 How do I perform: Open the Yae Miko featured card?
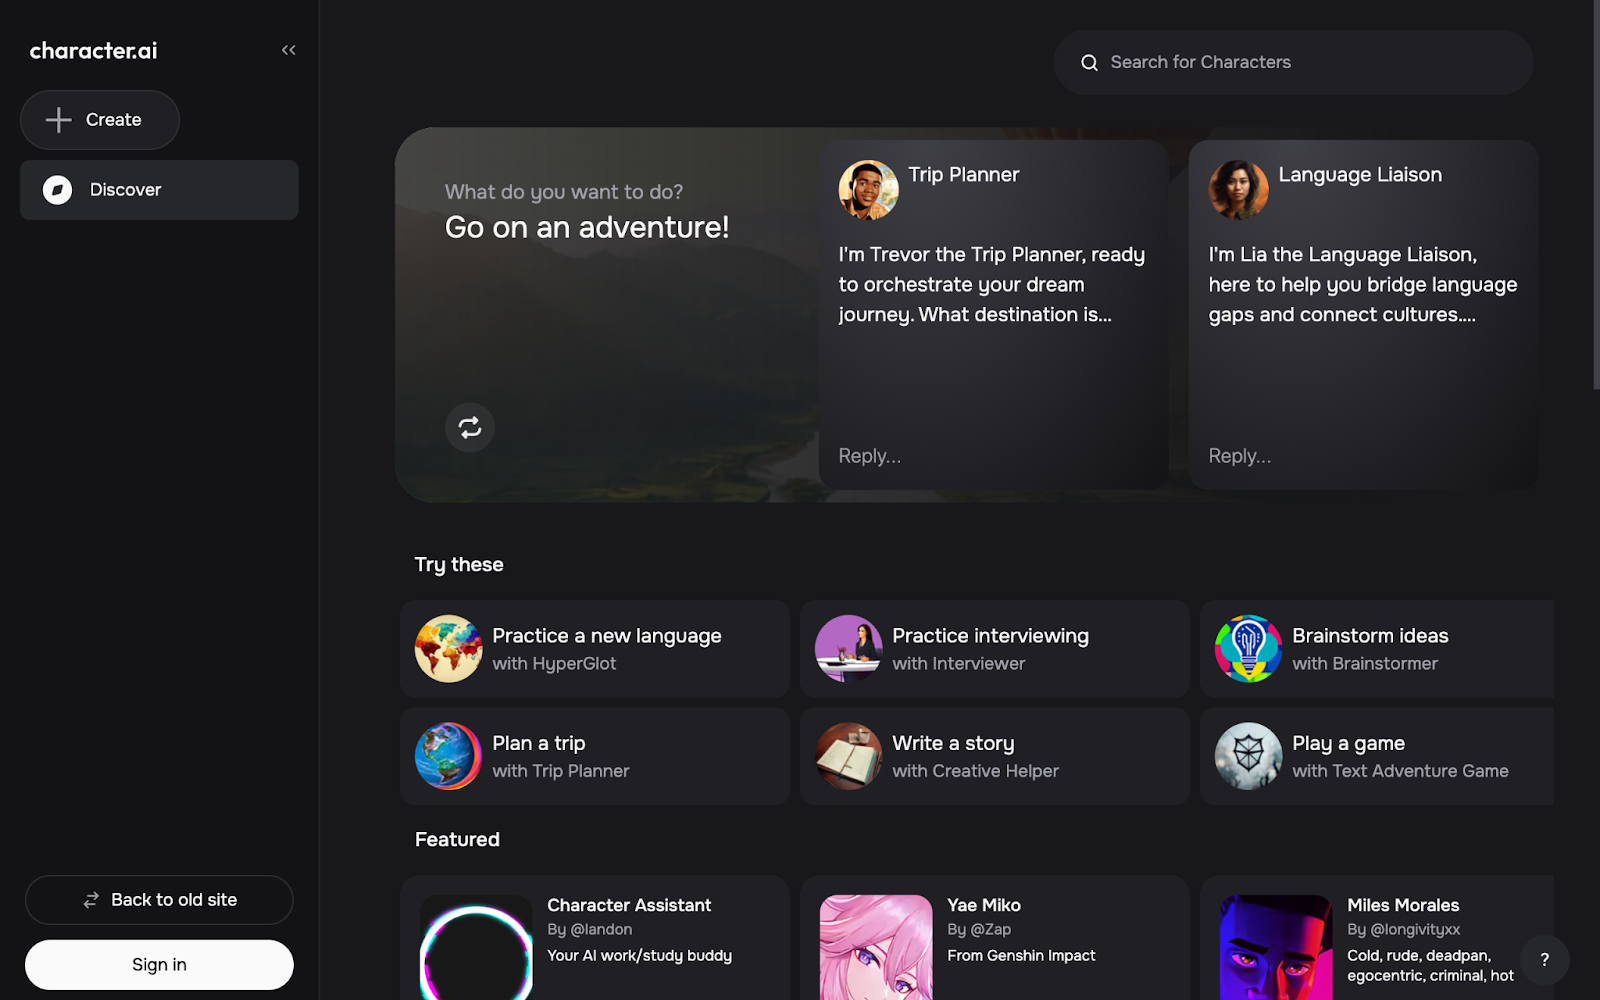pyautogui.click(x=995, y=938)
